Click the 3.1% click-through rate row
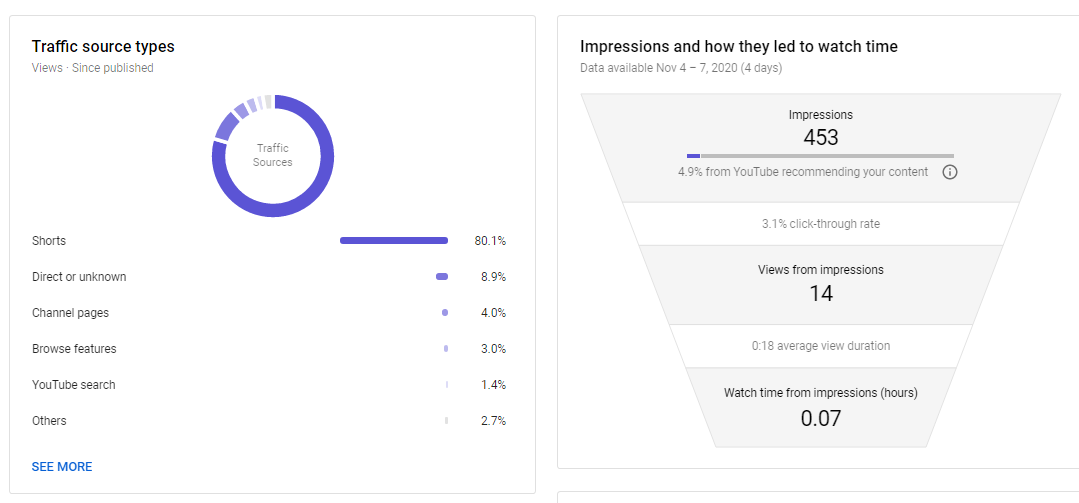This screenshot has height=503, width=1079. (821, 224)
